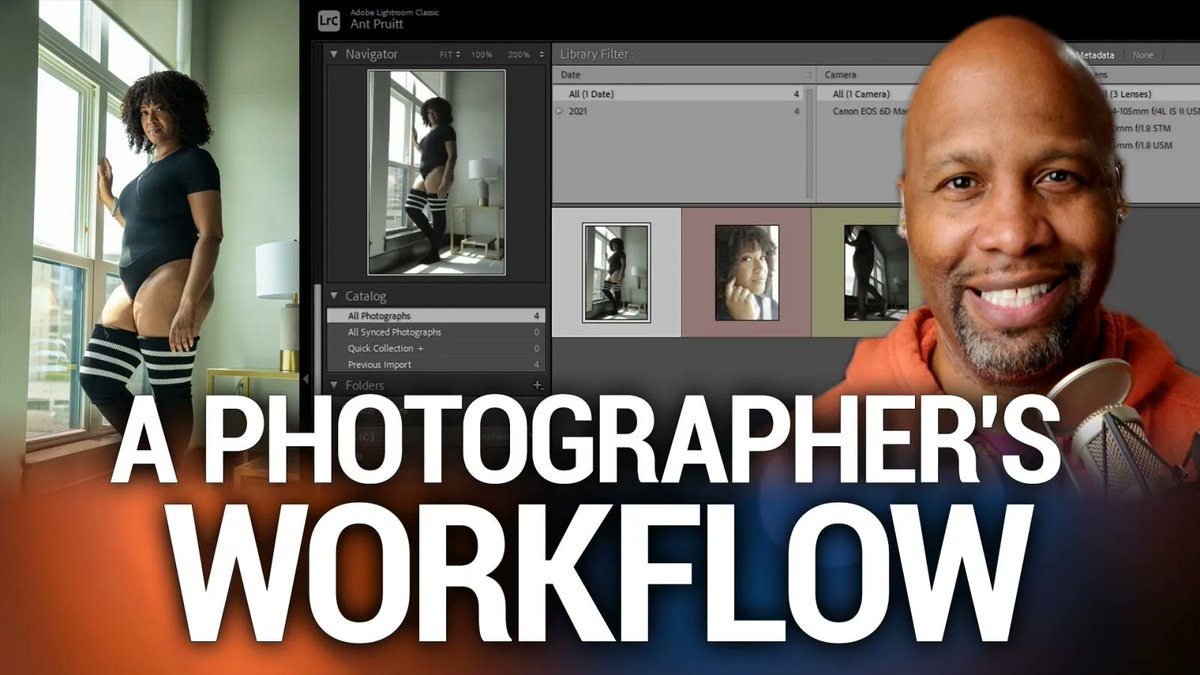
Task: Click the Library Filter label
Action: [x=598, y=54]
